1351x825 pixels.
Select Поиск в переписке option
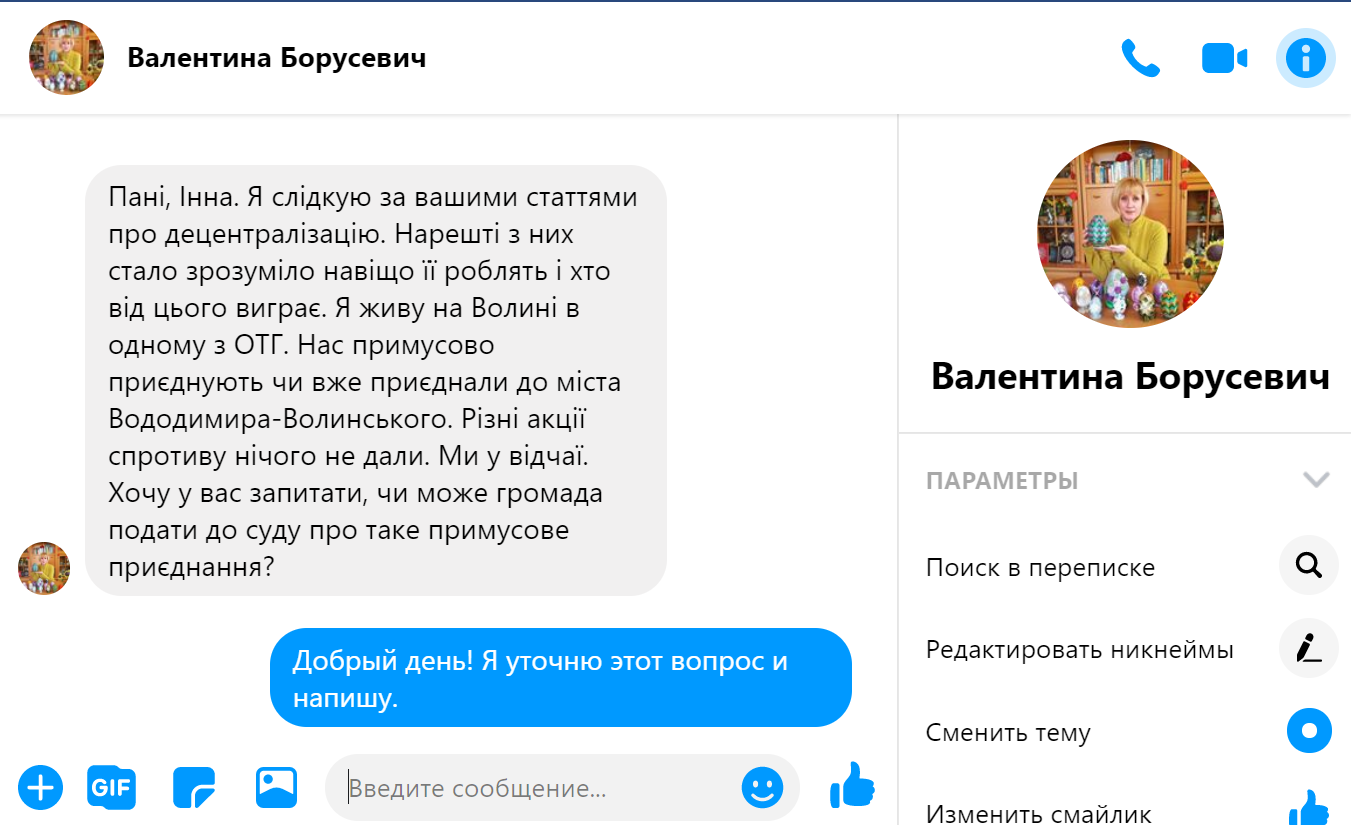click(x=1040, y=568)
